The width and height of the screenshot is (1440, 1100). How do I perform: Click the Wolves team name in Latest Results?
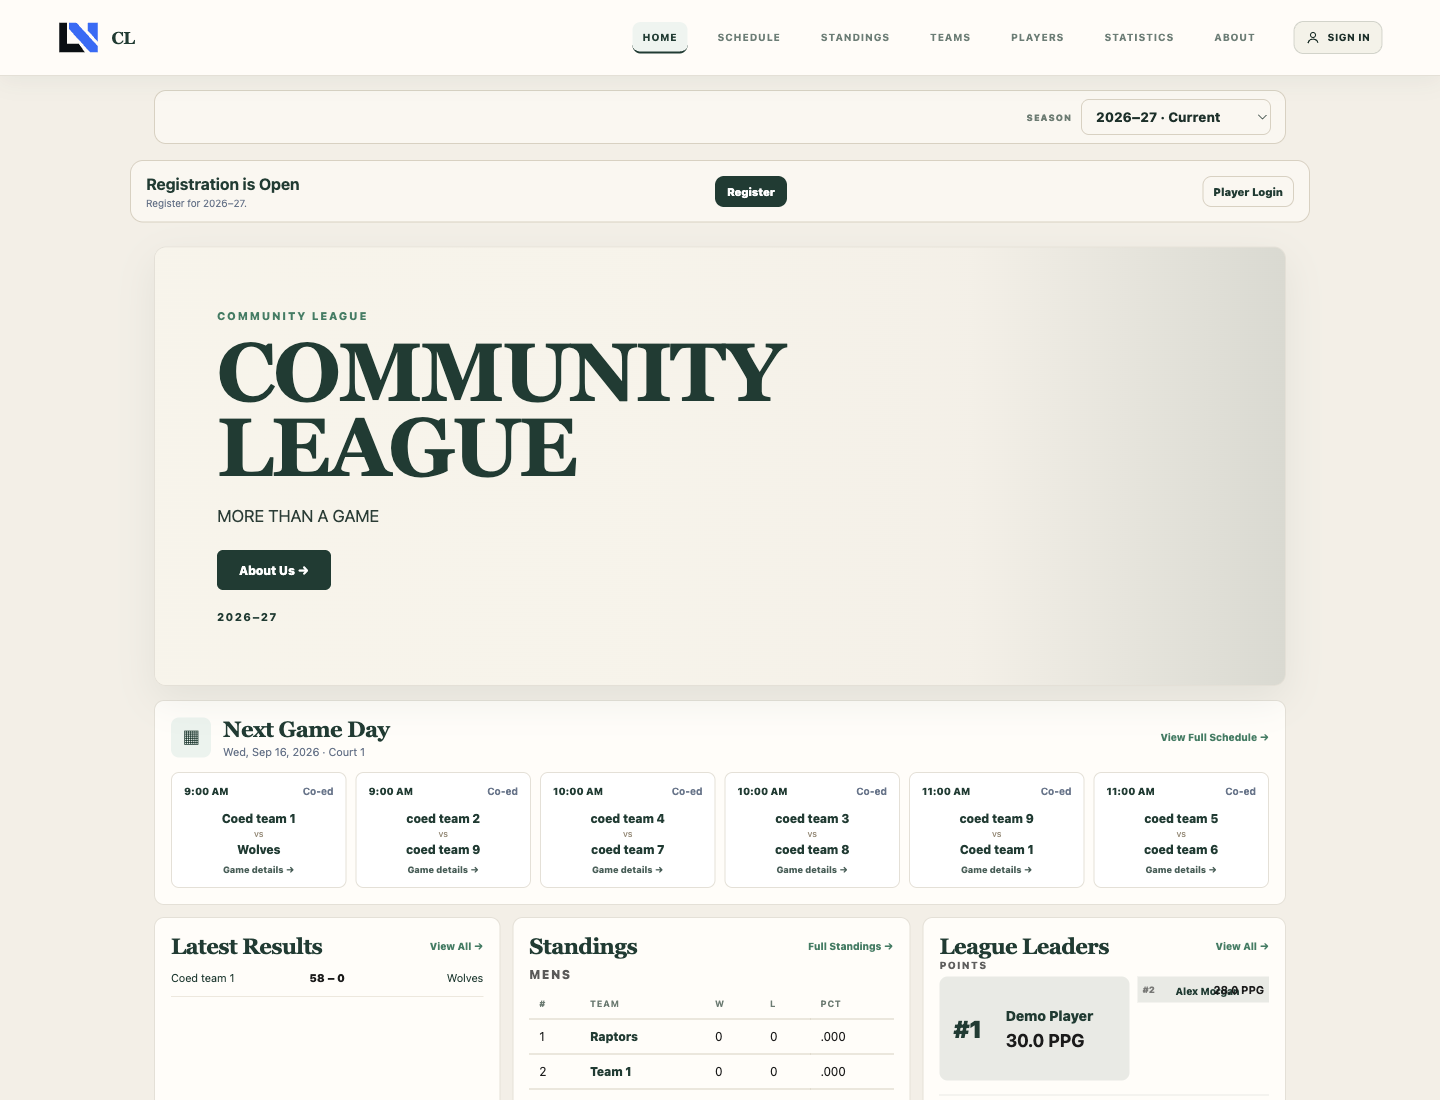click(x=465, y=979)
